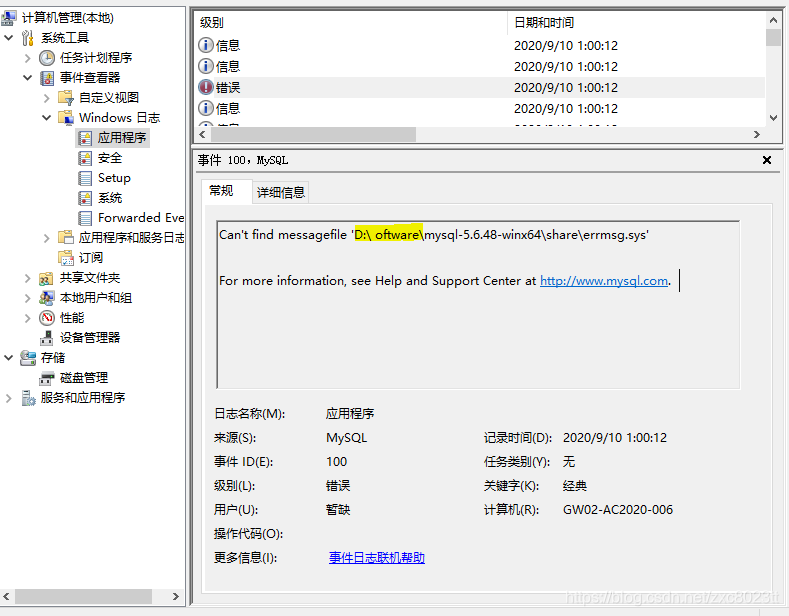Viewport: 789px width, 616px height.
Task: Click the Windows 日志 folder icon
Action: point(66,118)
